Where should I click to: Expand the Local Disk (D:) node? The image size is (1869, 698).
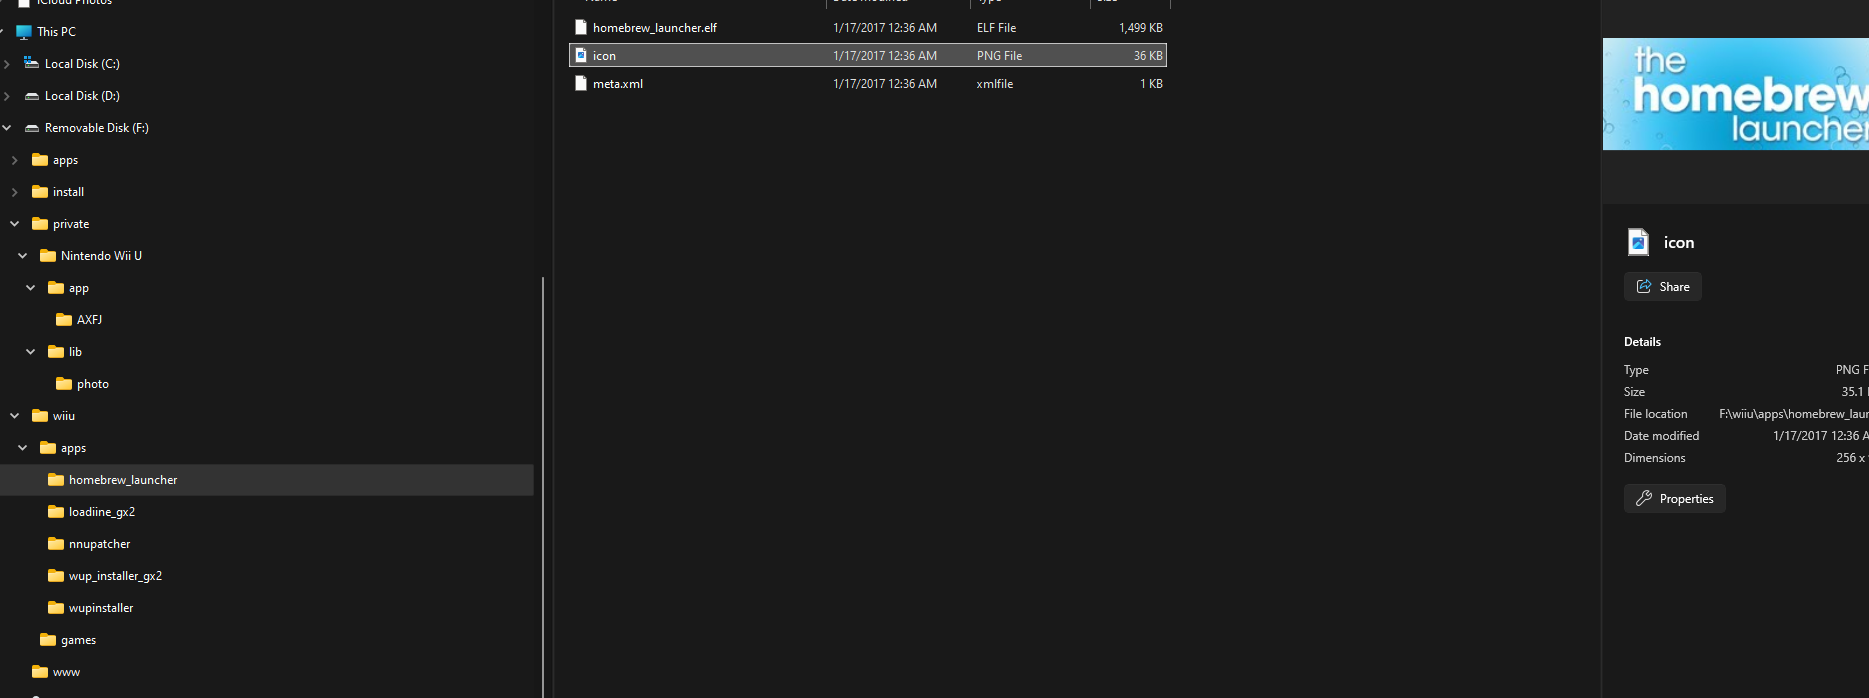pyautogui.click(x=7, y=96)
